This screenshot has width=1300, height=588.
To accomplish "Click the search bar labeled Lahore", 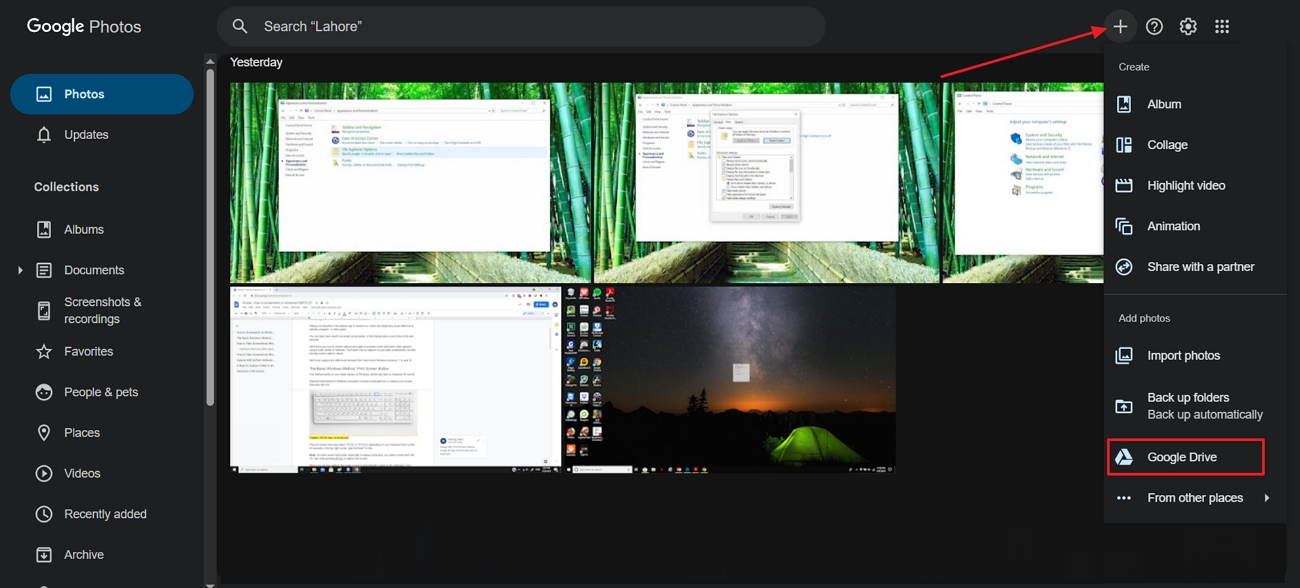I will [520, 26].
